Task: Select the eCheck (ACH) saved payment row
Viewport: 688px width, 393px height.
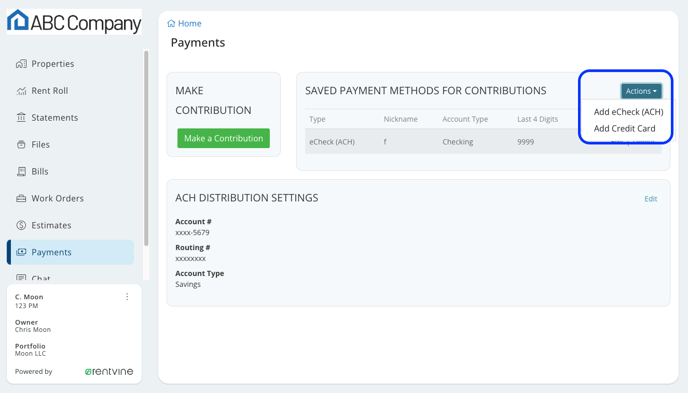Action: coord(483,142)
